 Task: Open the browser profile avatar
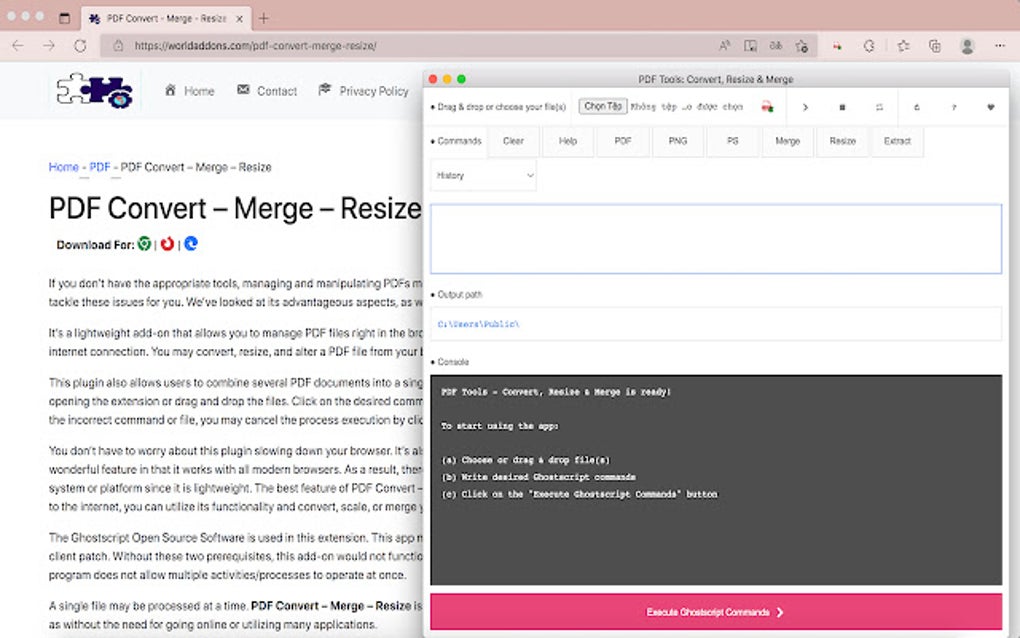[967, 46]
